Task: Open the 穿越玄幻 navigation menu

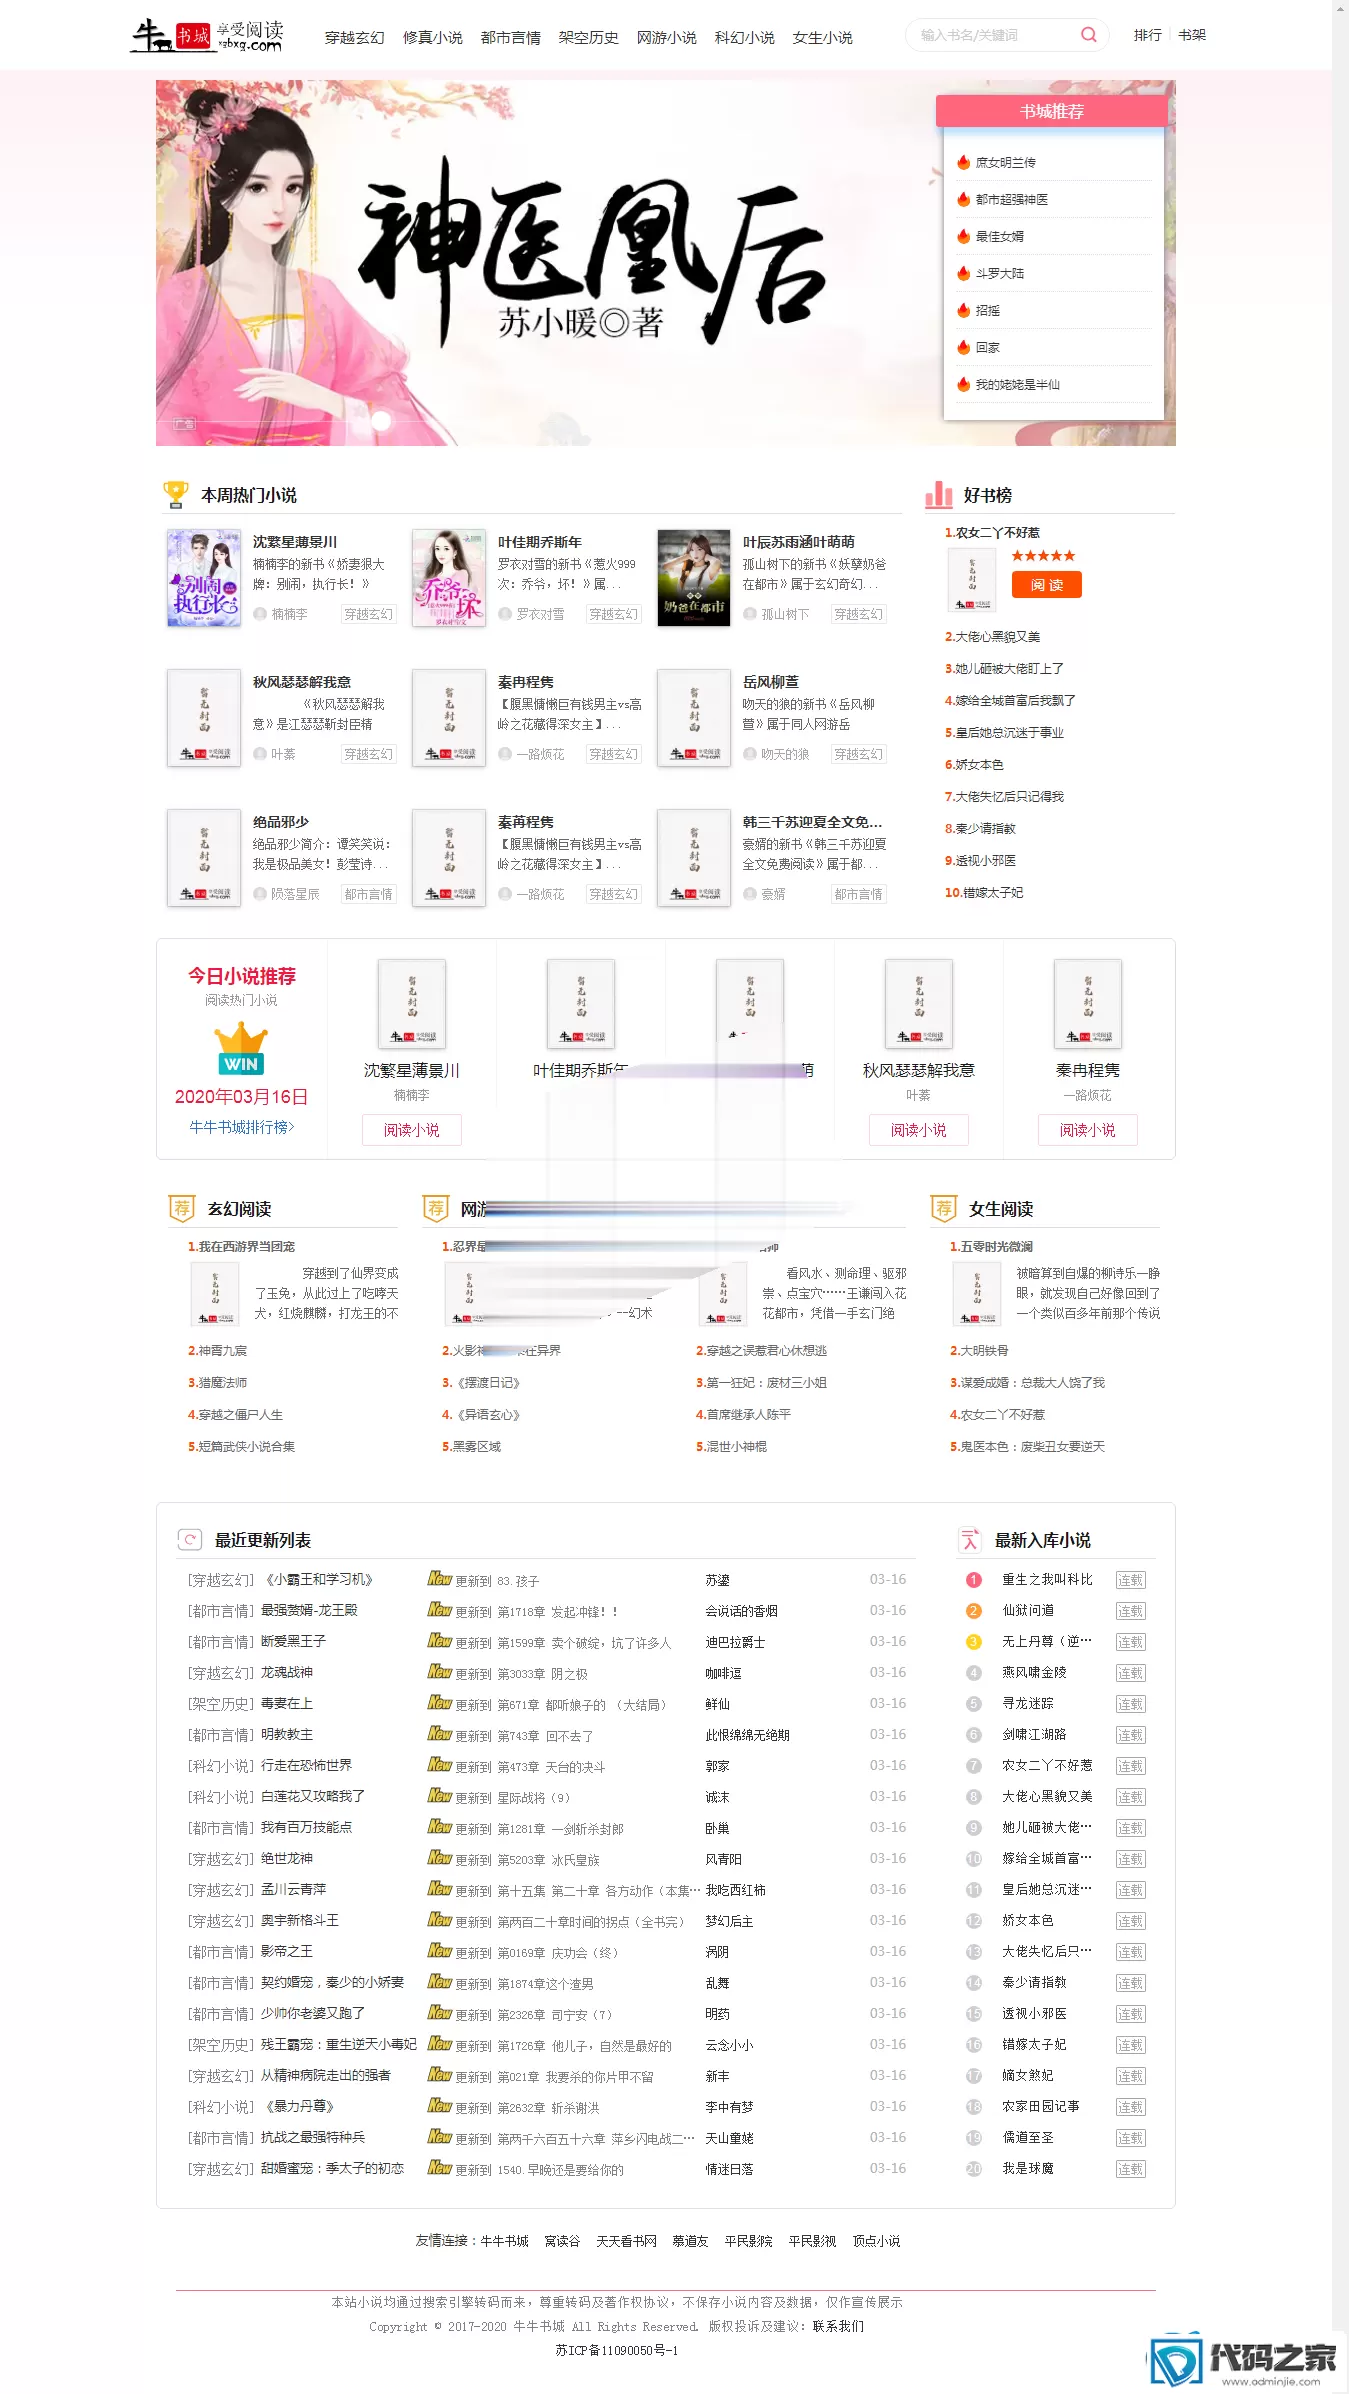Action: click(x=355, y=38)
